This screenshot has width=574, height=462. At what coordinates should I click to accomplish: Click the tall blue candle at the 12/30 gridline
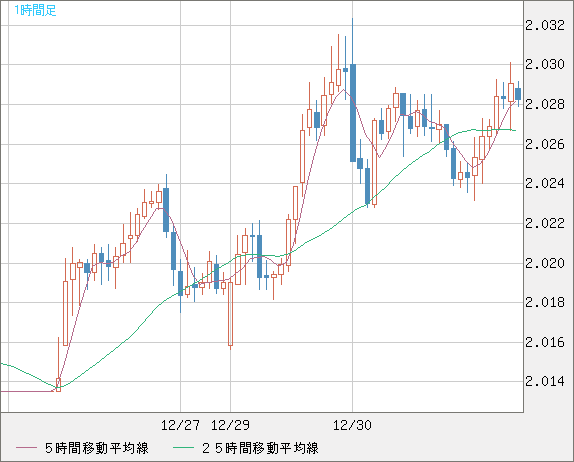coord(353,113)
